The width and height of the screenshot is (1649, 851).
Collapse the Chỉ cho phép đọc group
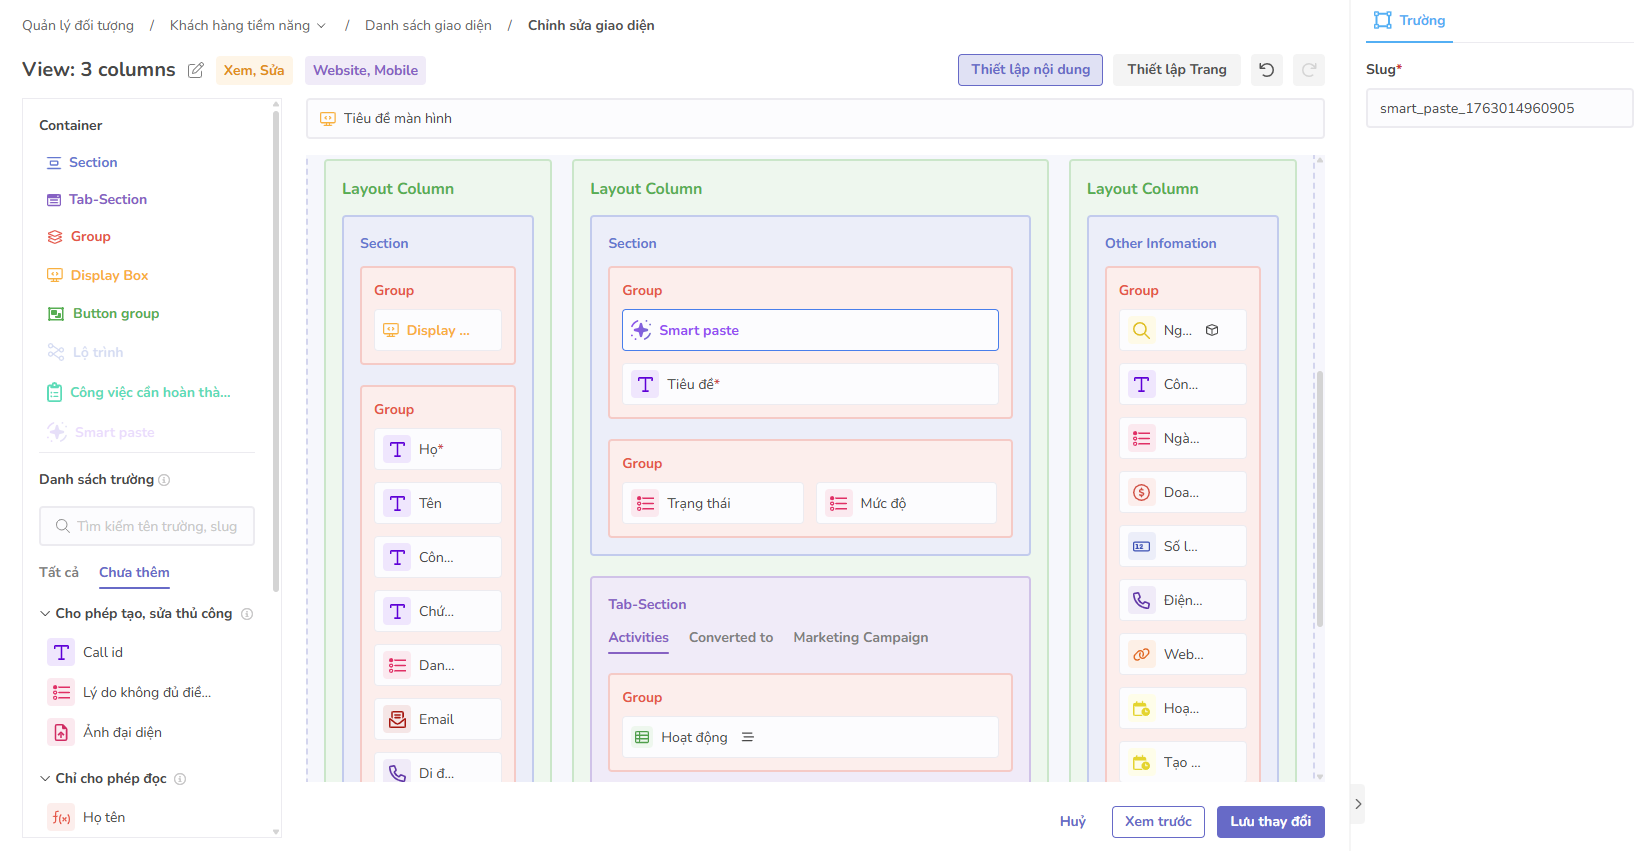(45, 778)
